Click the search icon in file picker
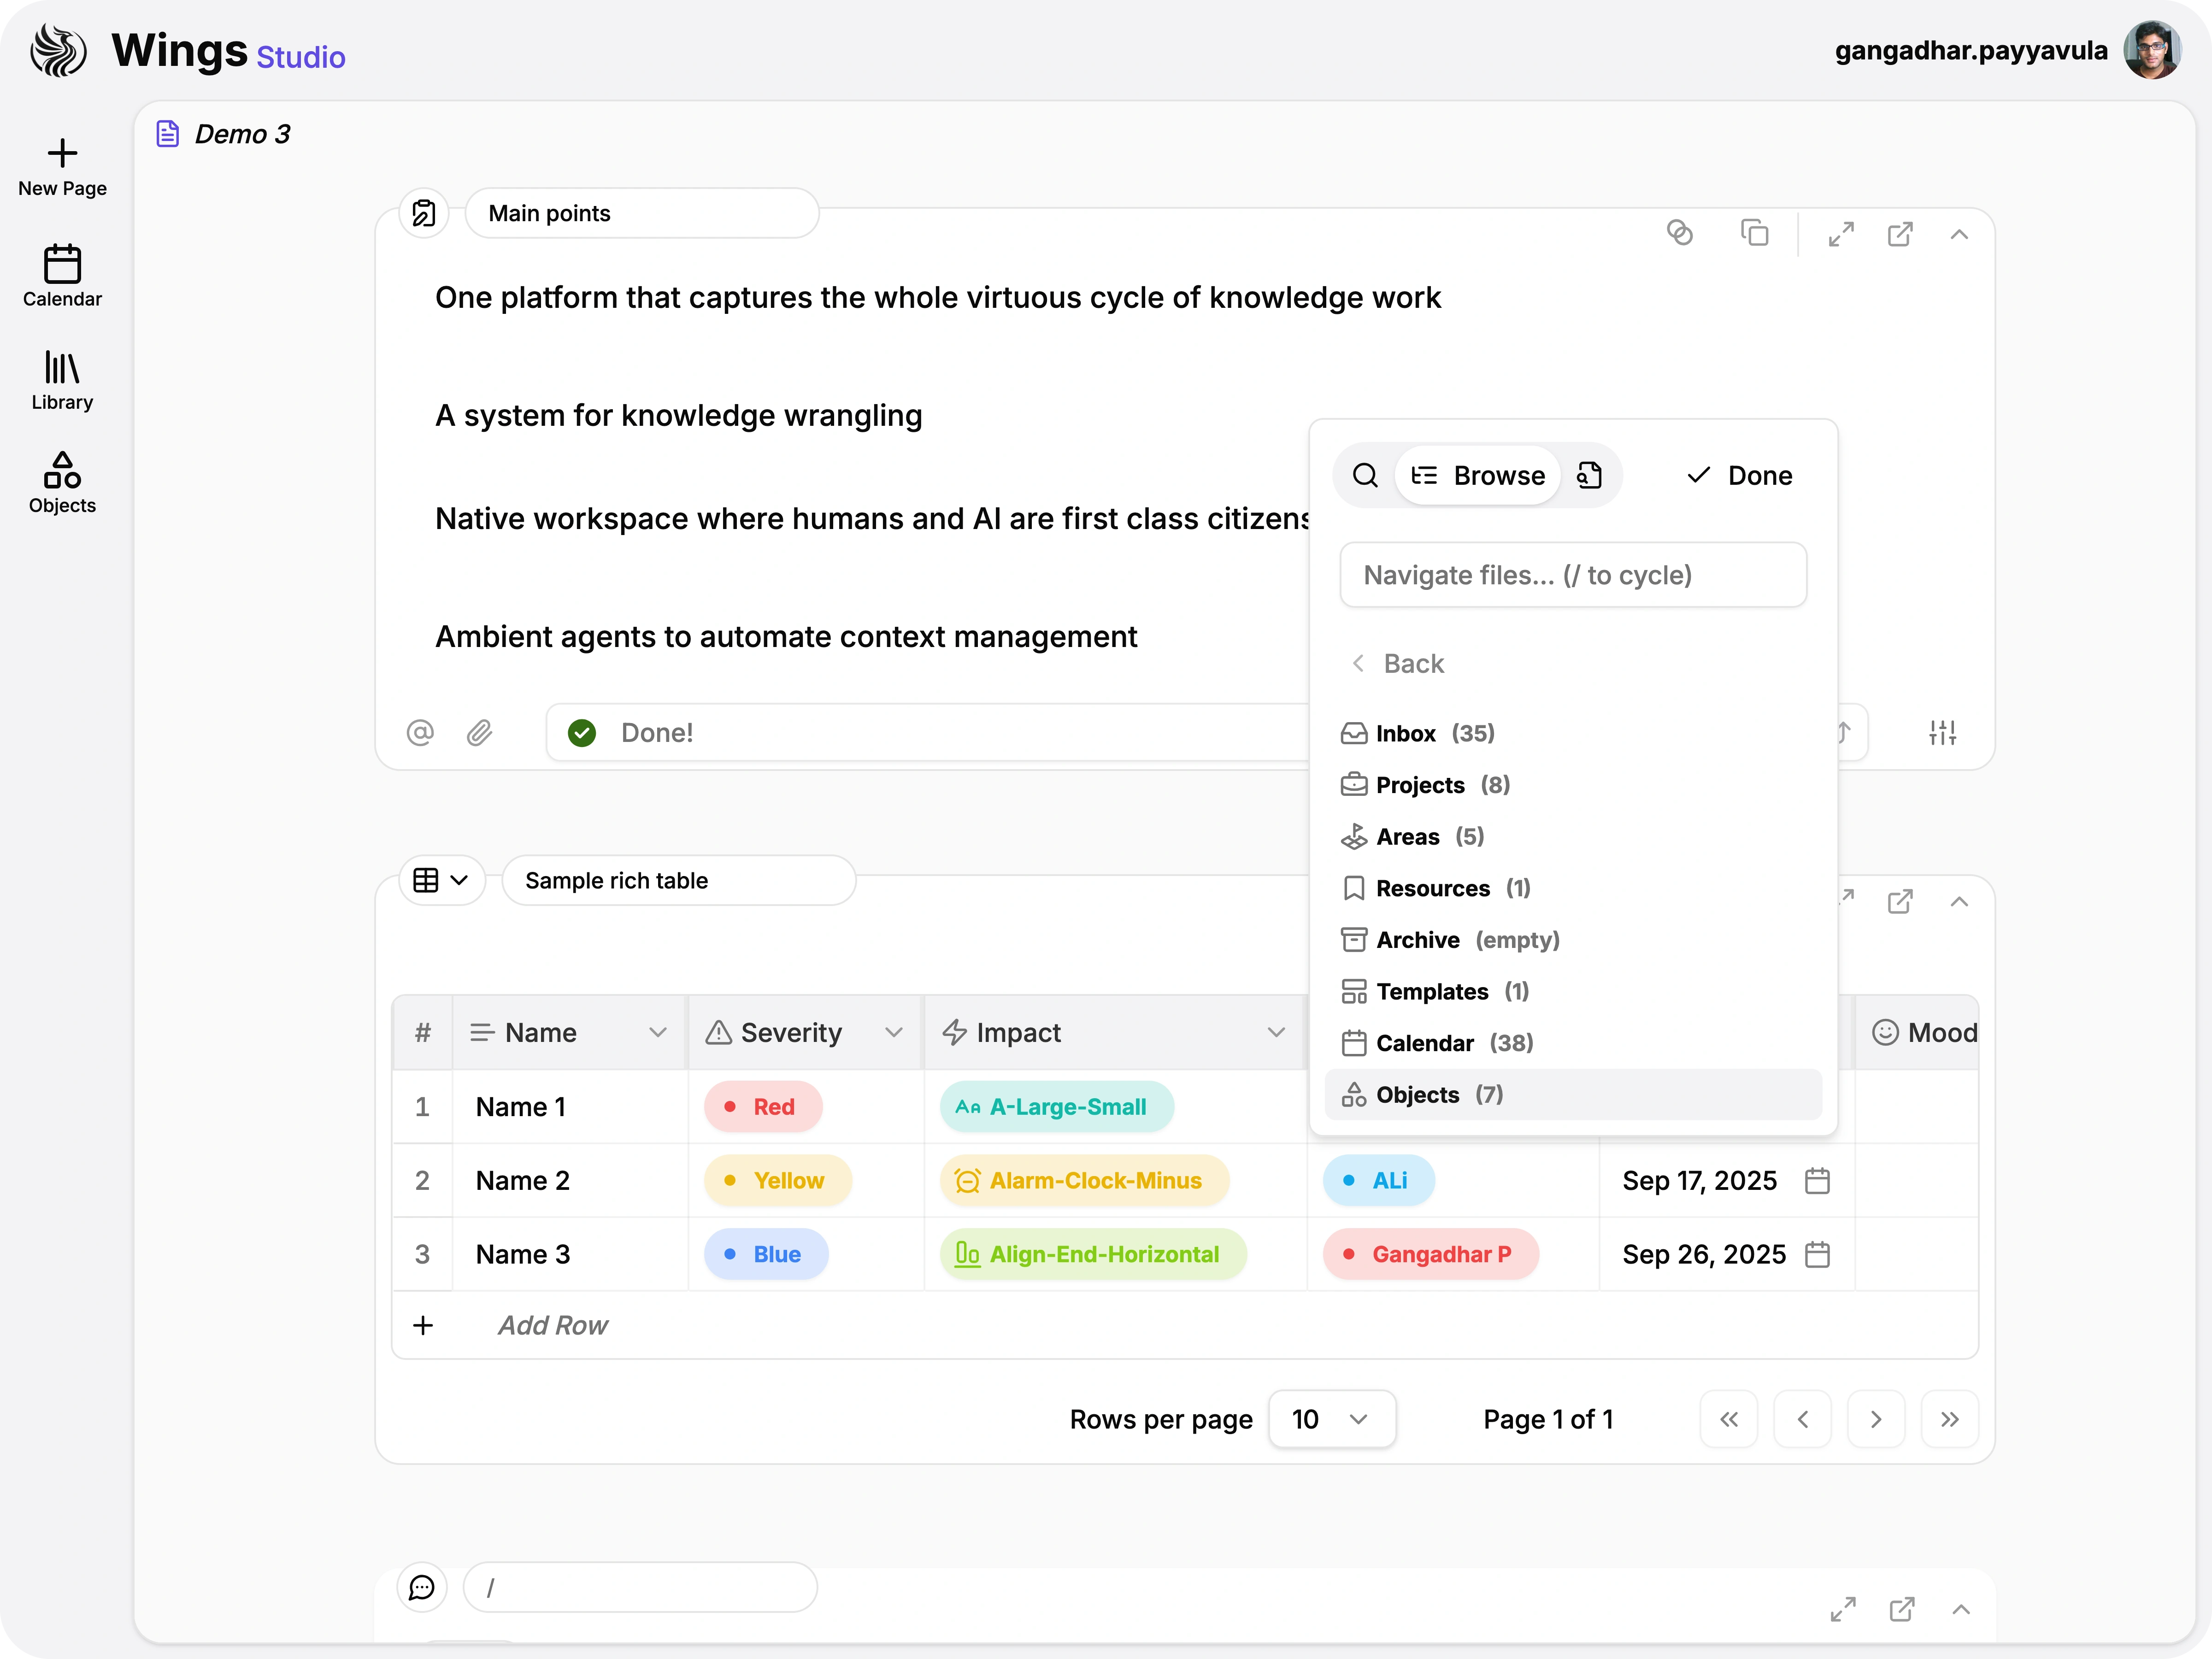Viewport: 2212px width, 1659px height. (x=1365, y=475)
